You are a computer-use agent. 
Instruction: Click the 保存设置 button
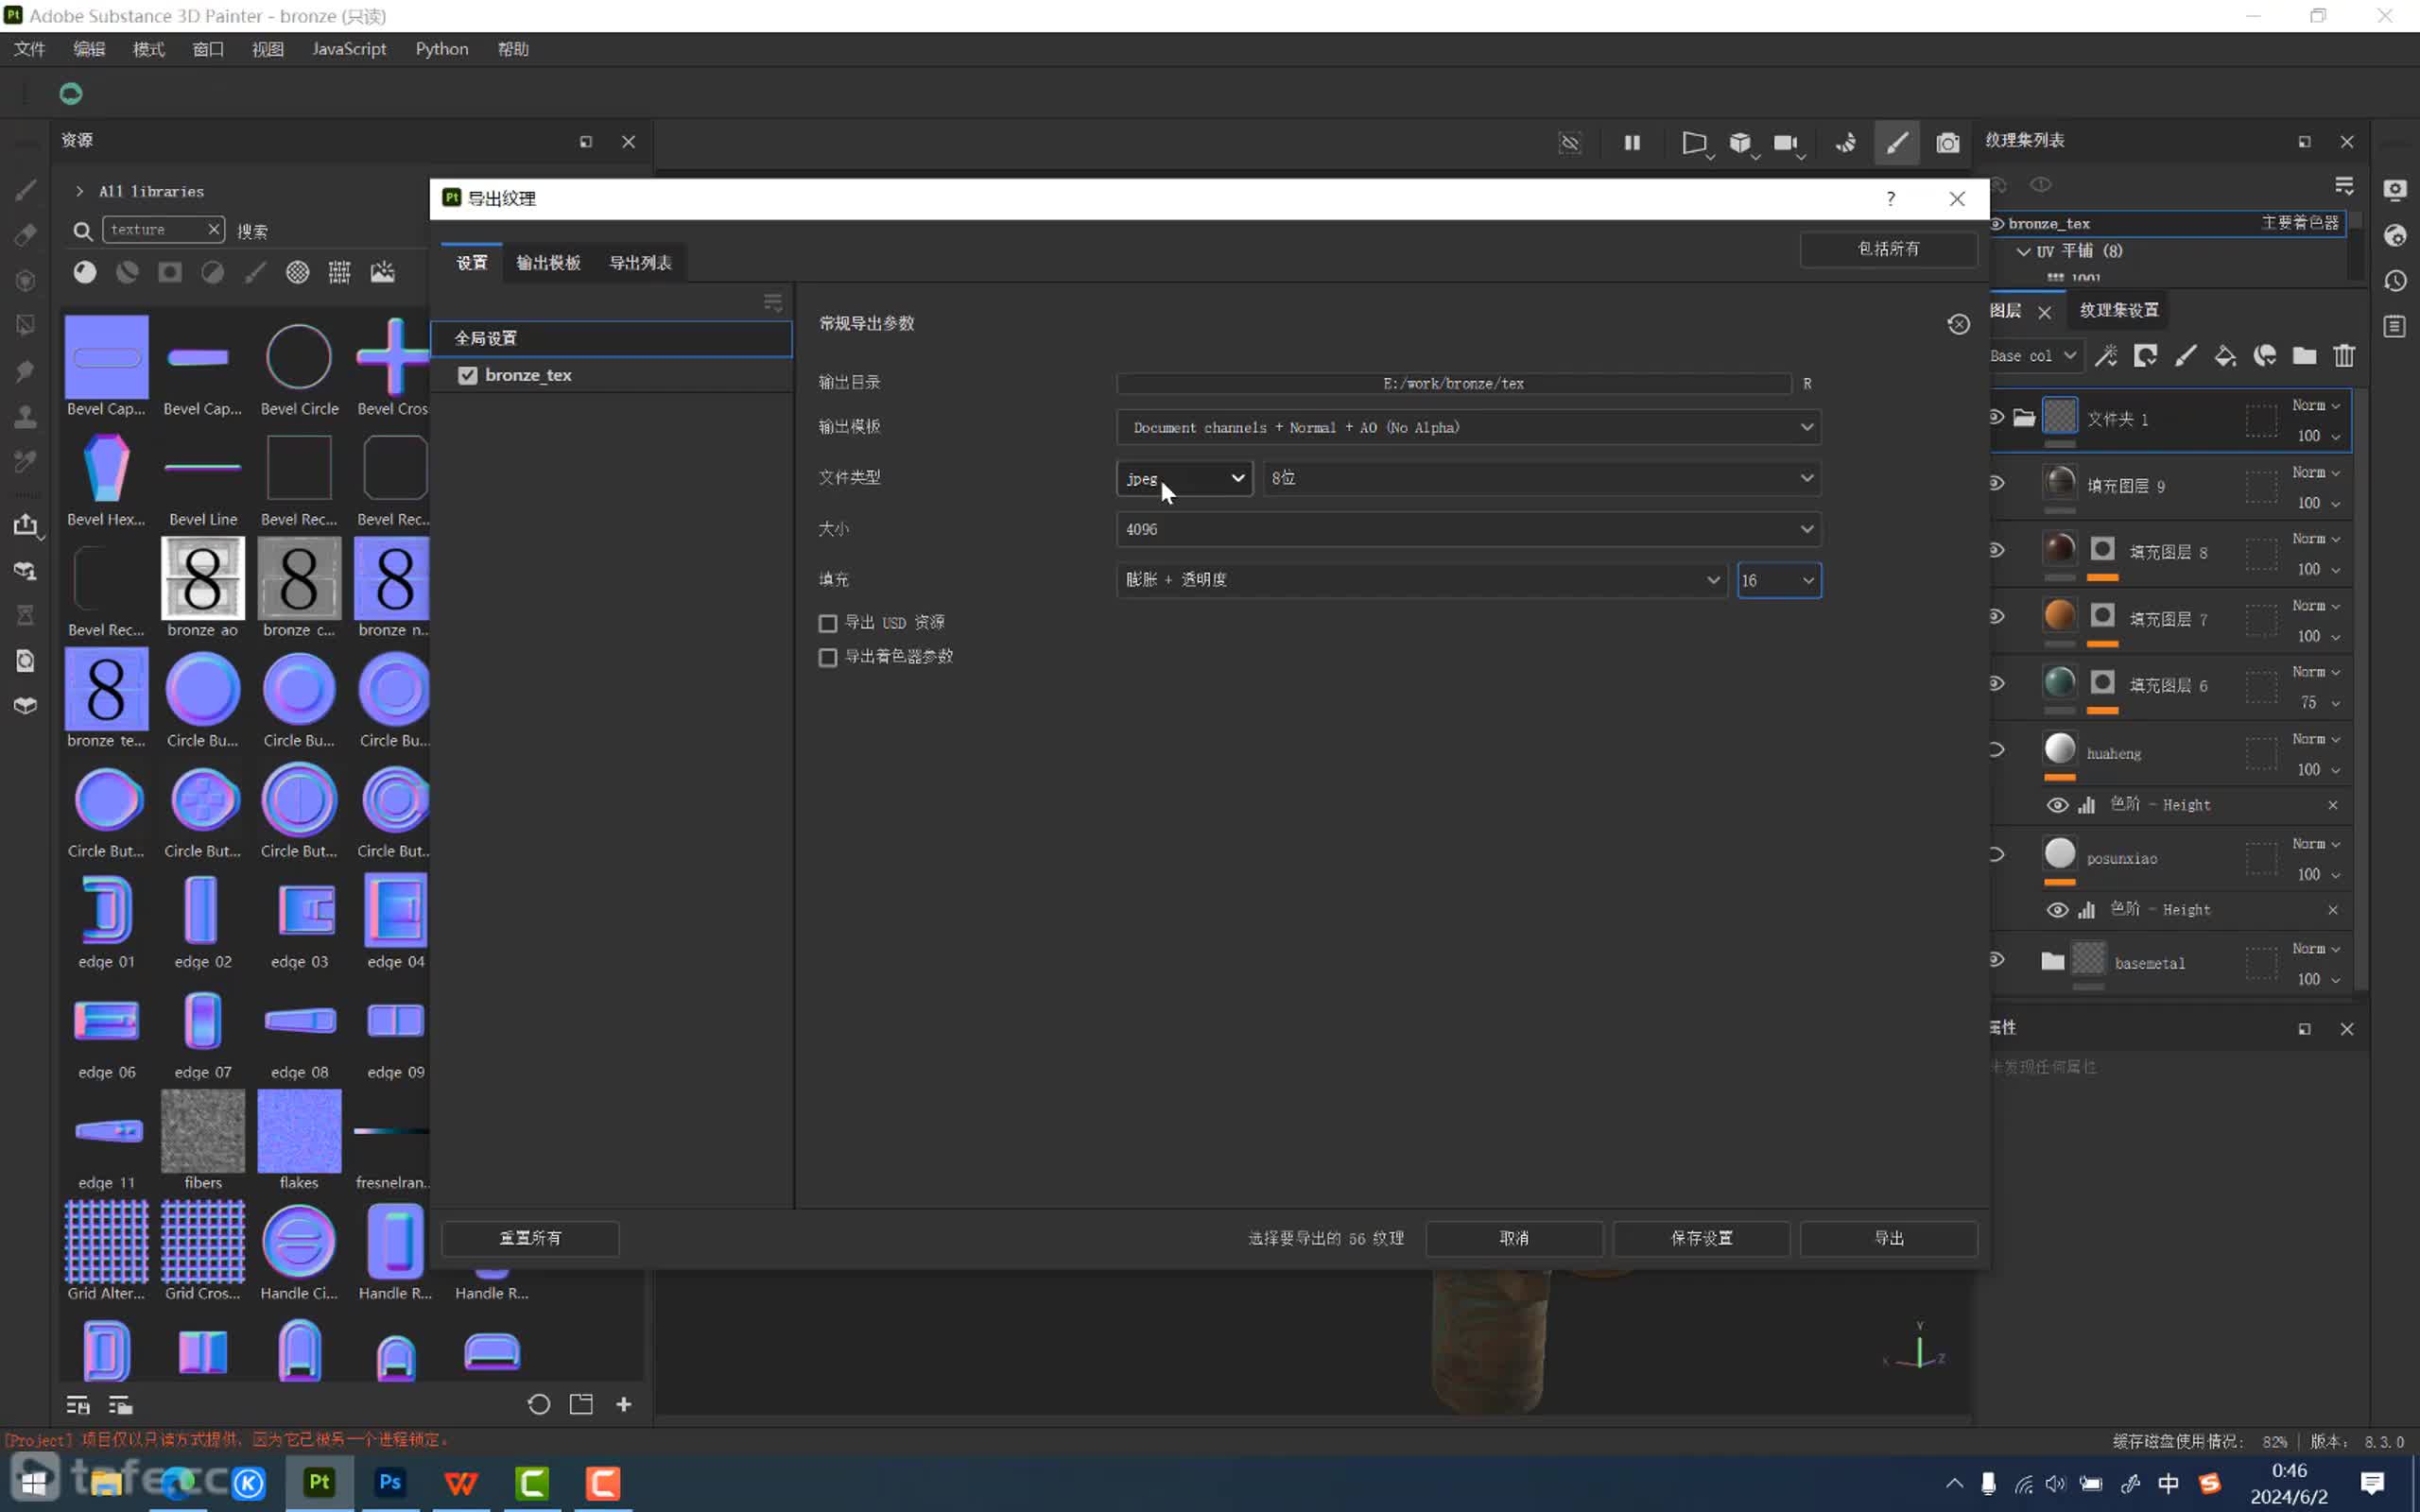[1701, 1238]
